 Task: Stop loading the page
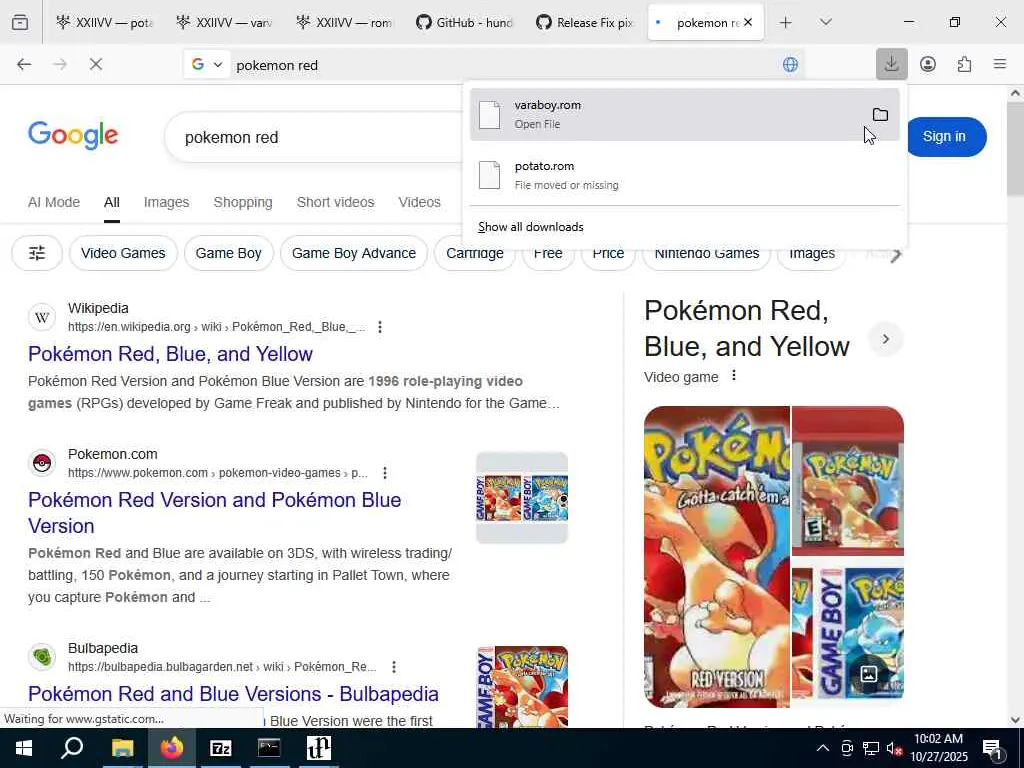pyautogui.click(x=95, y=64)
